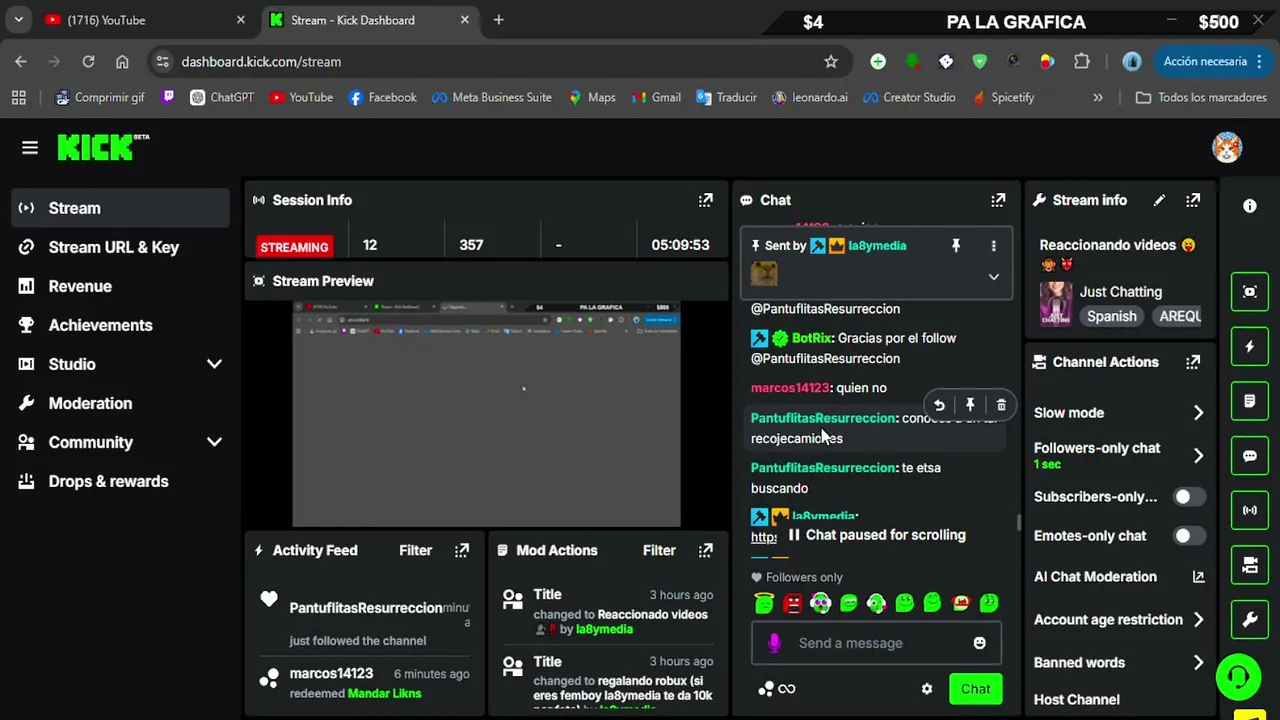Toggle Emotes-only chat switch

(1188, 536)
